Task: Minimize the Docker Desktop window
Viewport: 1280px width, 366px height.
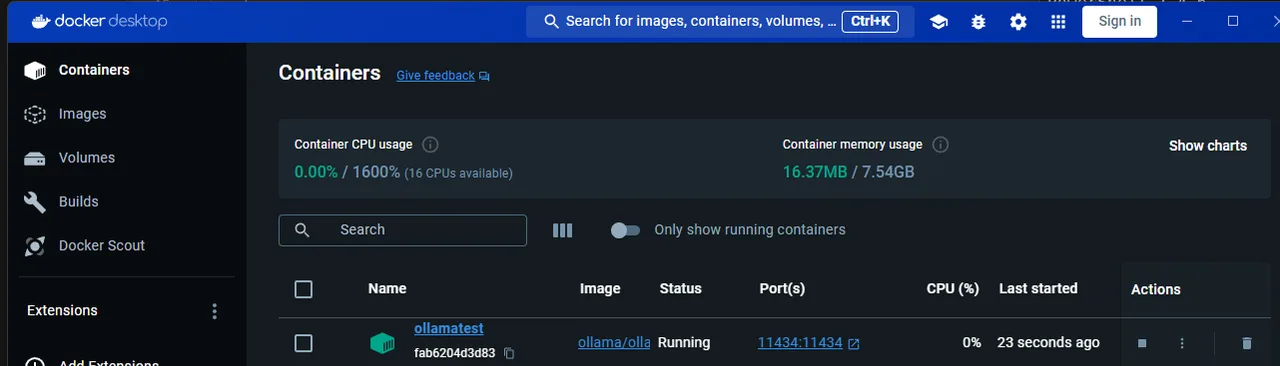Action: 1187,21
